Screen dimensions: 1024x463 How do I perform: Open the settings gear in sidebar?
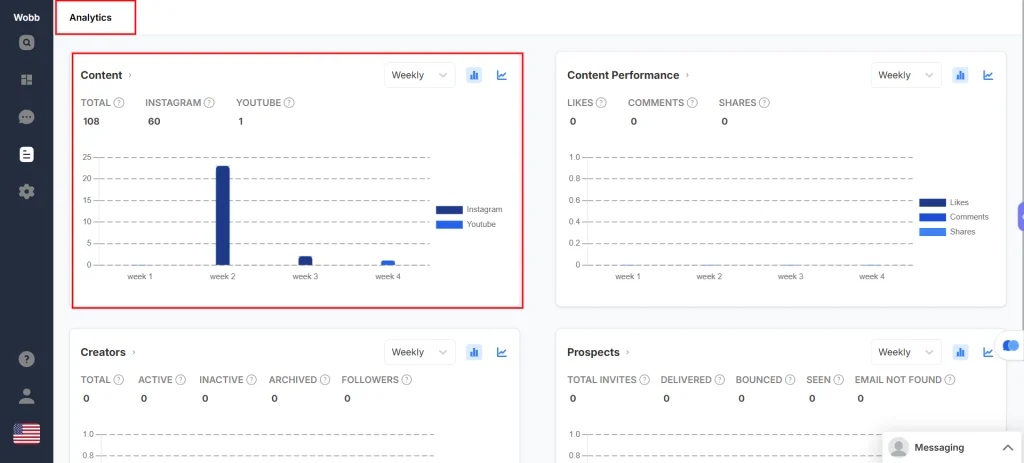(x=26, y=191)
